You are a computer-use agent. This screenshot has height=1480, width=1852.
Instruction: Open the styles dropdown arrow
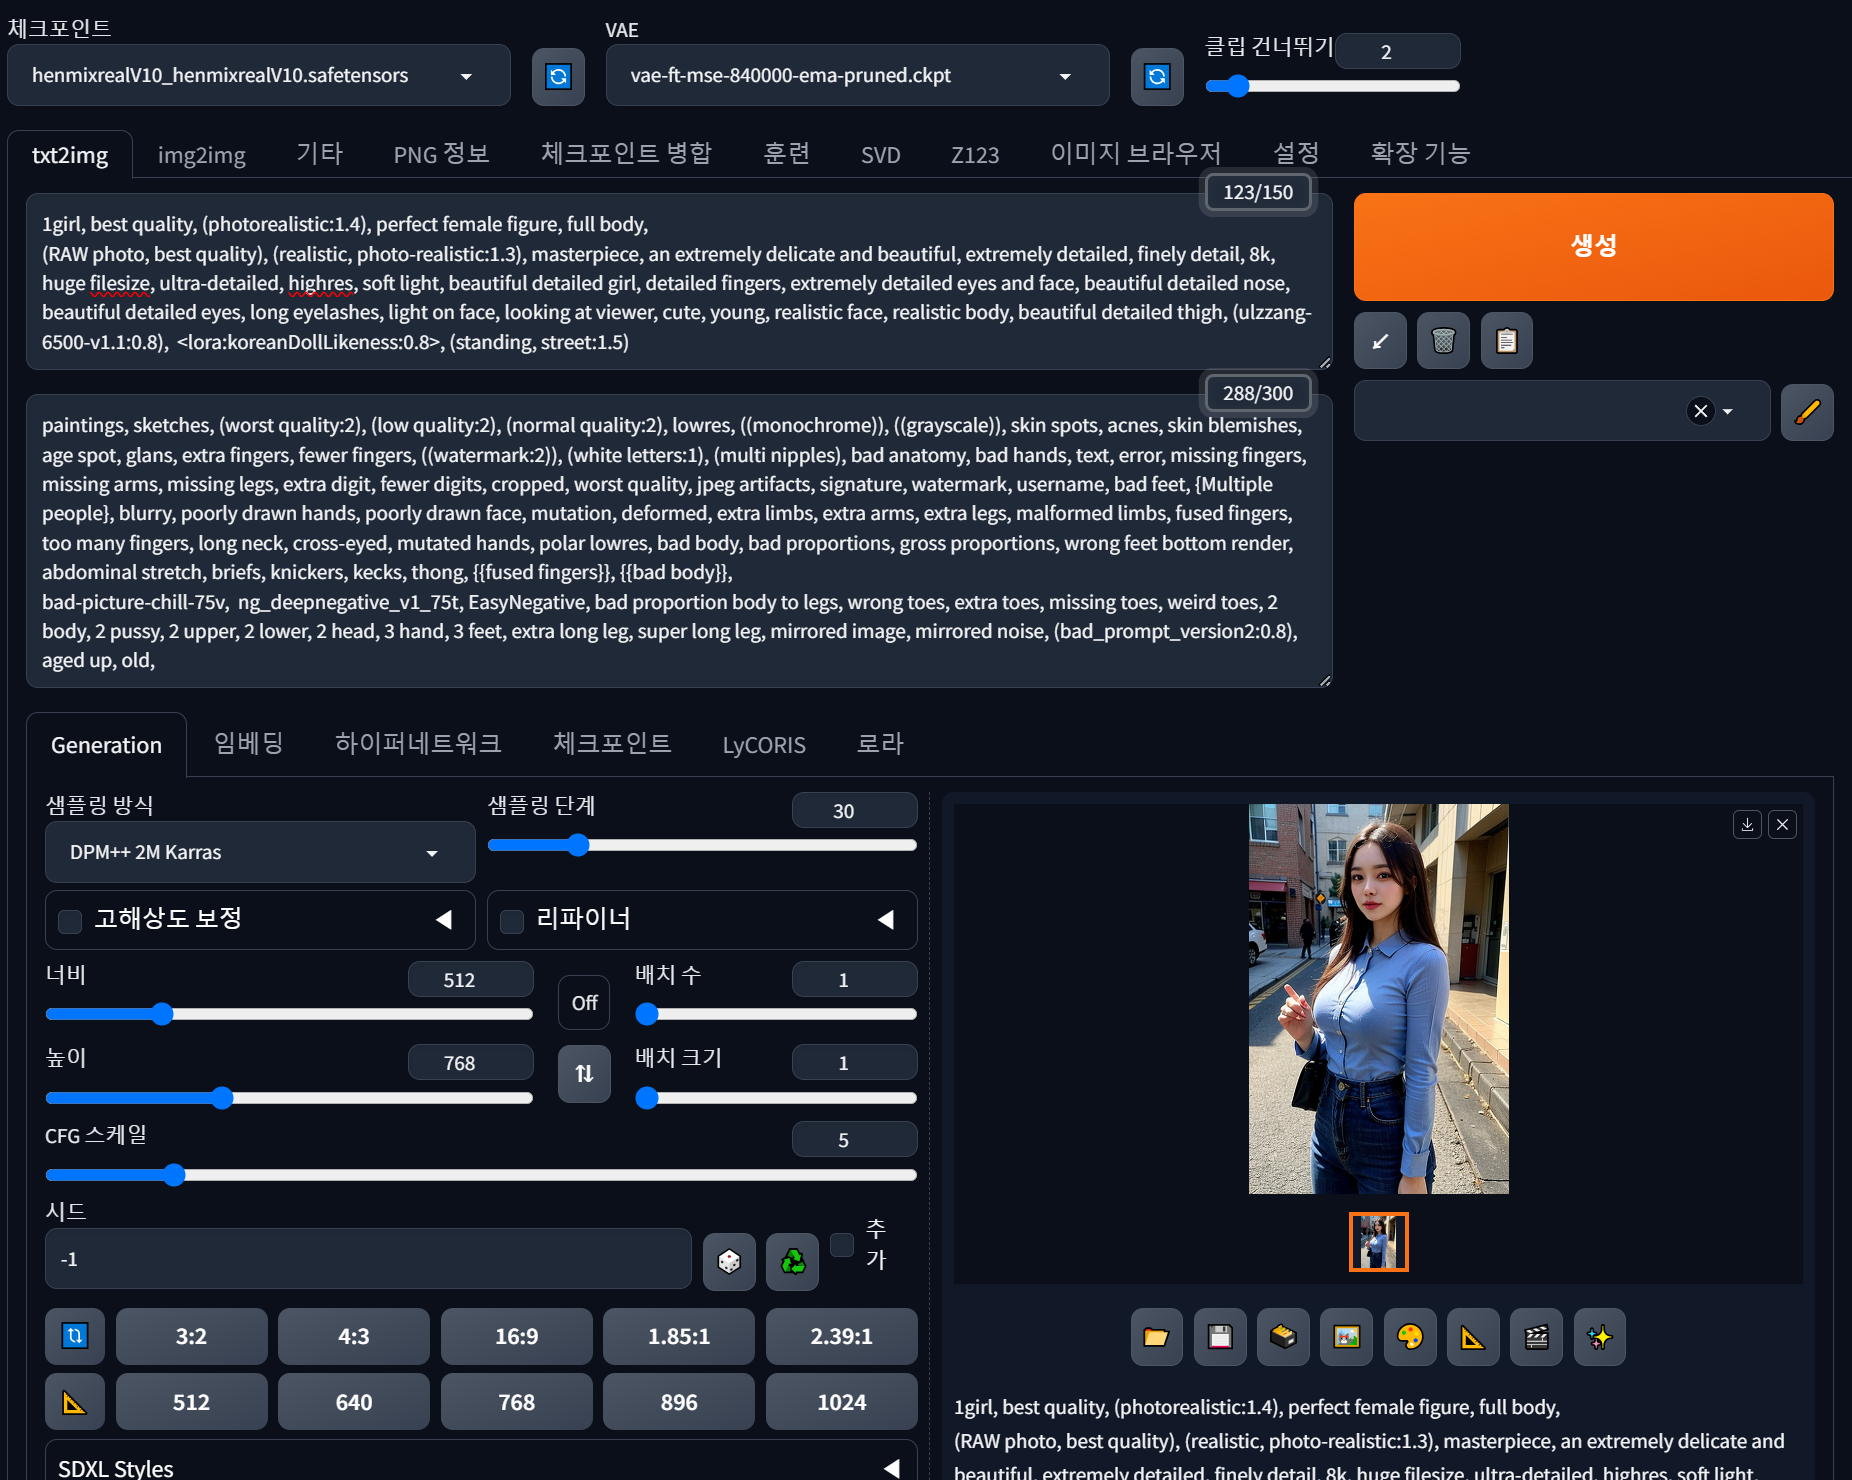(x=1727, y=411)
